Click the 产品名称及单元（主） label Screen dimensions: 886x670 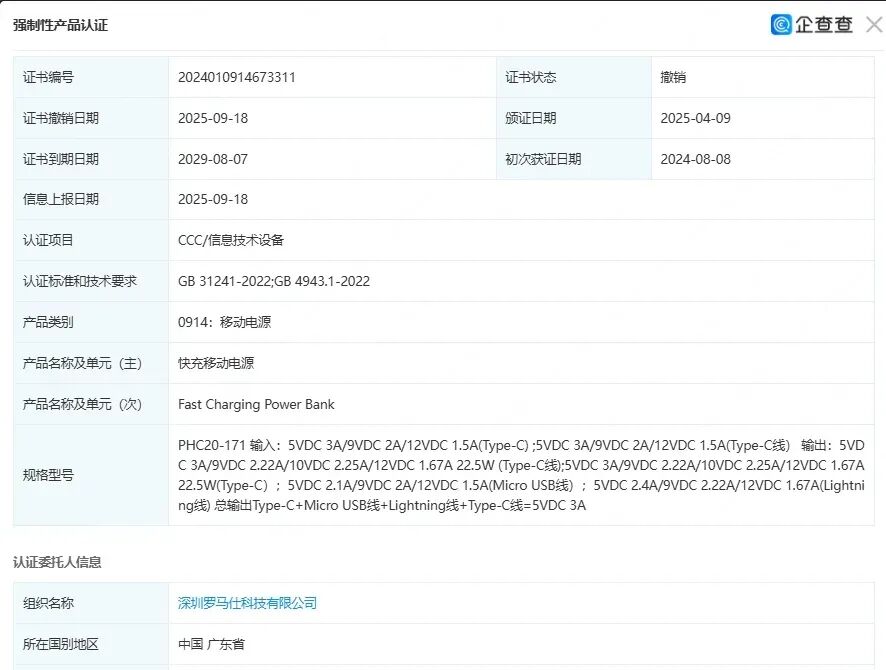82,363
